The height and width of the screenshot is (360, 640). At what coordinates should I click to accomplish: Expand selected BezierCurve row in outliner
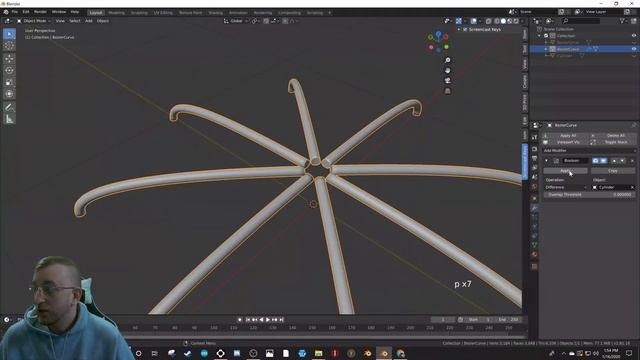[546, 49]
